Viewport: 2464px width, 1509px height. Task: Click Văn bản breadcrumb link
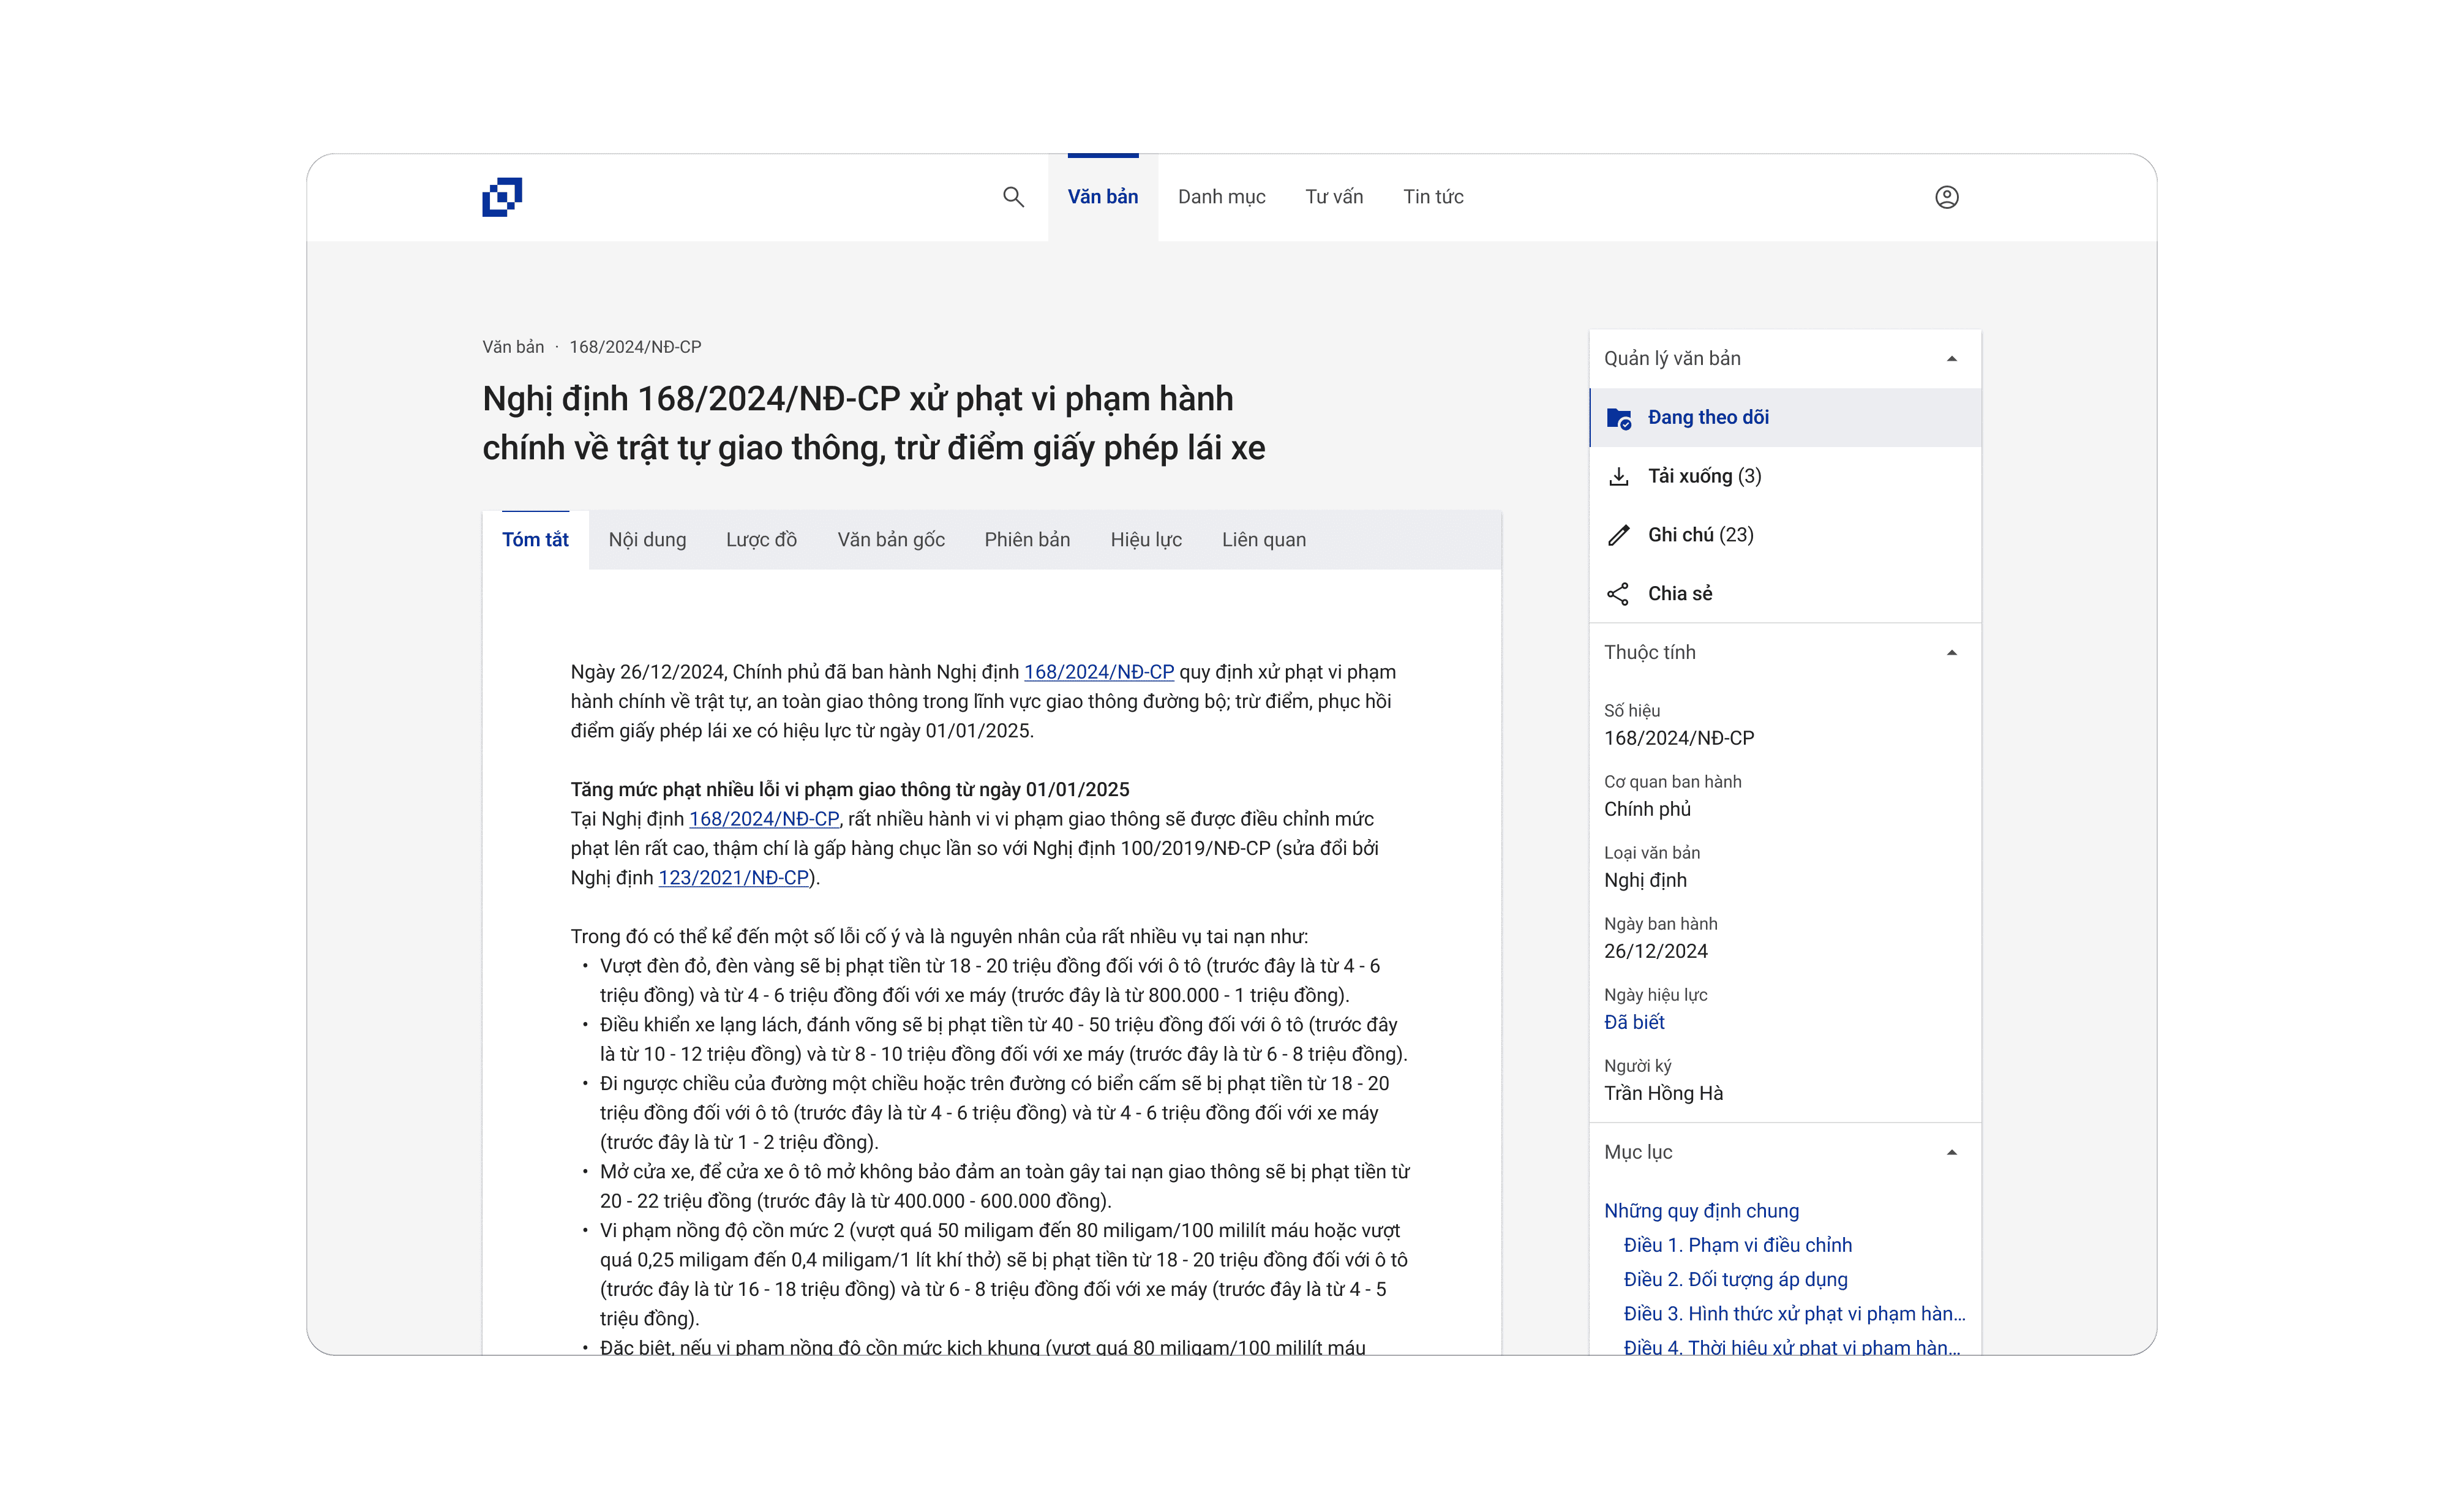513,347
